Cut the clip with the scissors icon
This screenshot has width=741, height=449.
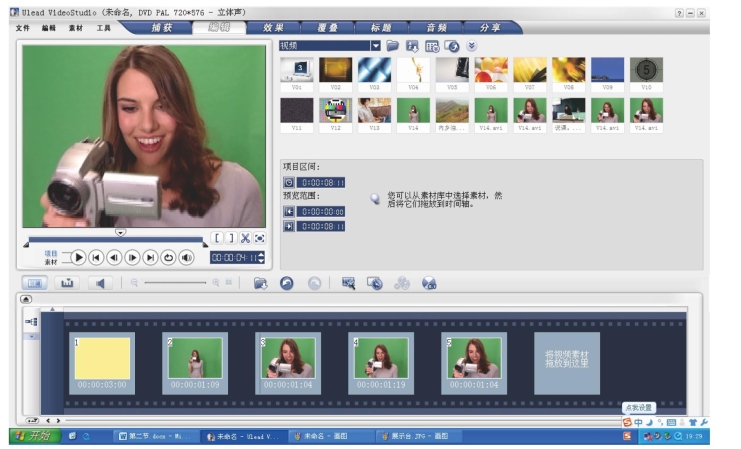(244, 238)
